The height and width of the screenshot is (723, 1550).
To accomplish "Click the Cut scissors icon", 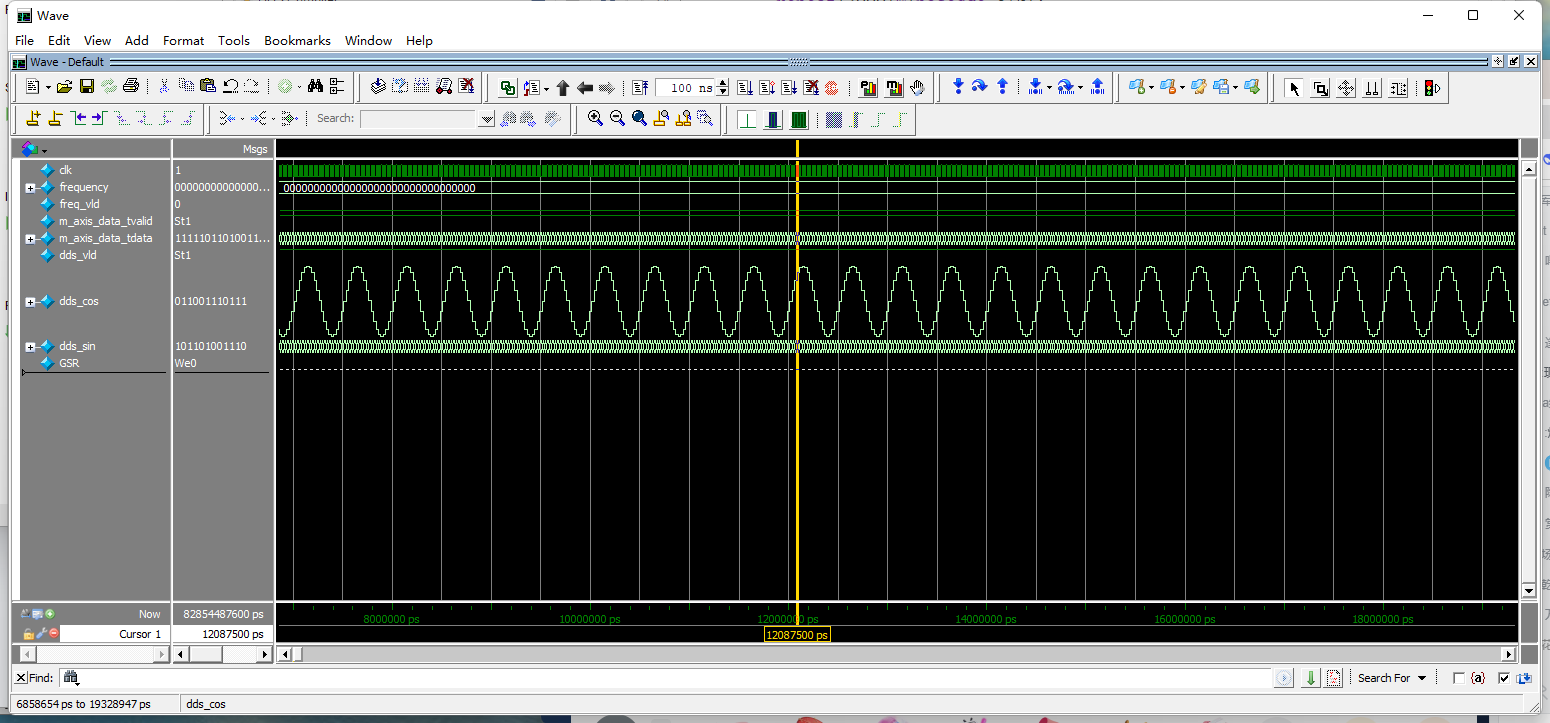I will [164, 87].
